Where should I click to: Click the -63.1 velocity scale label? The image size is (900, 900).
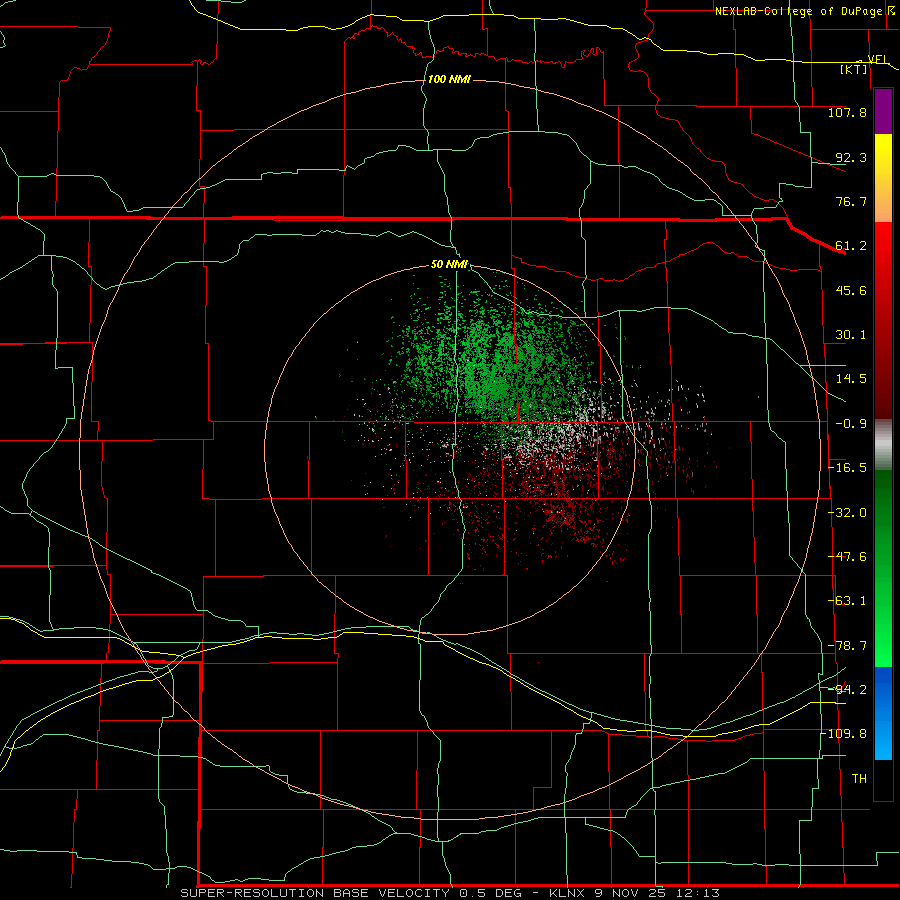click(x=847, y=601)
